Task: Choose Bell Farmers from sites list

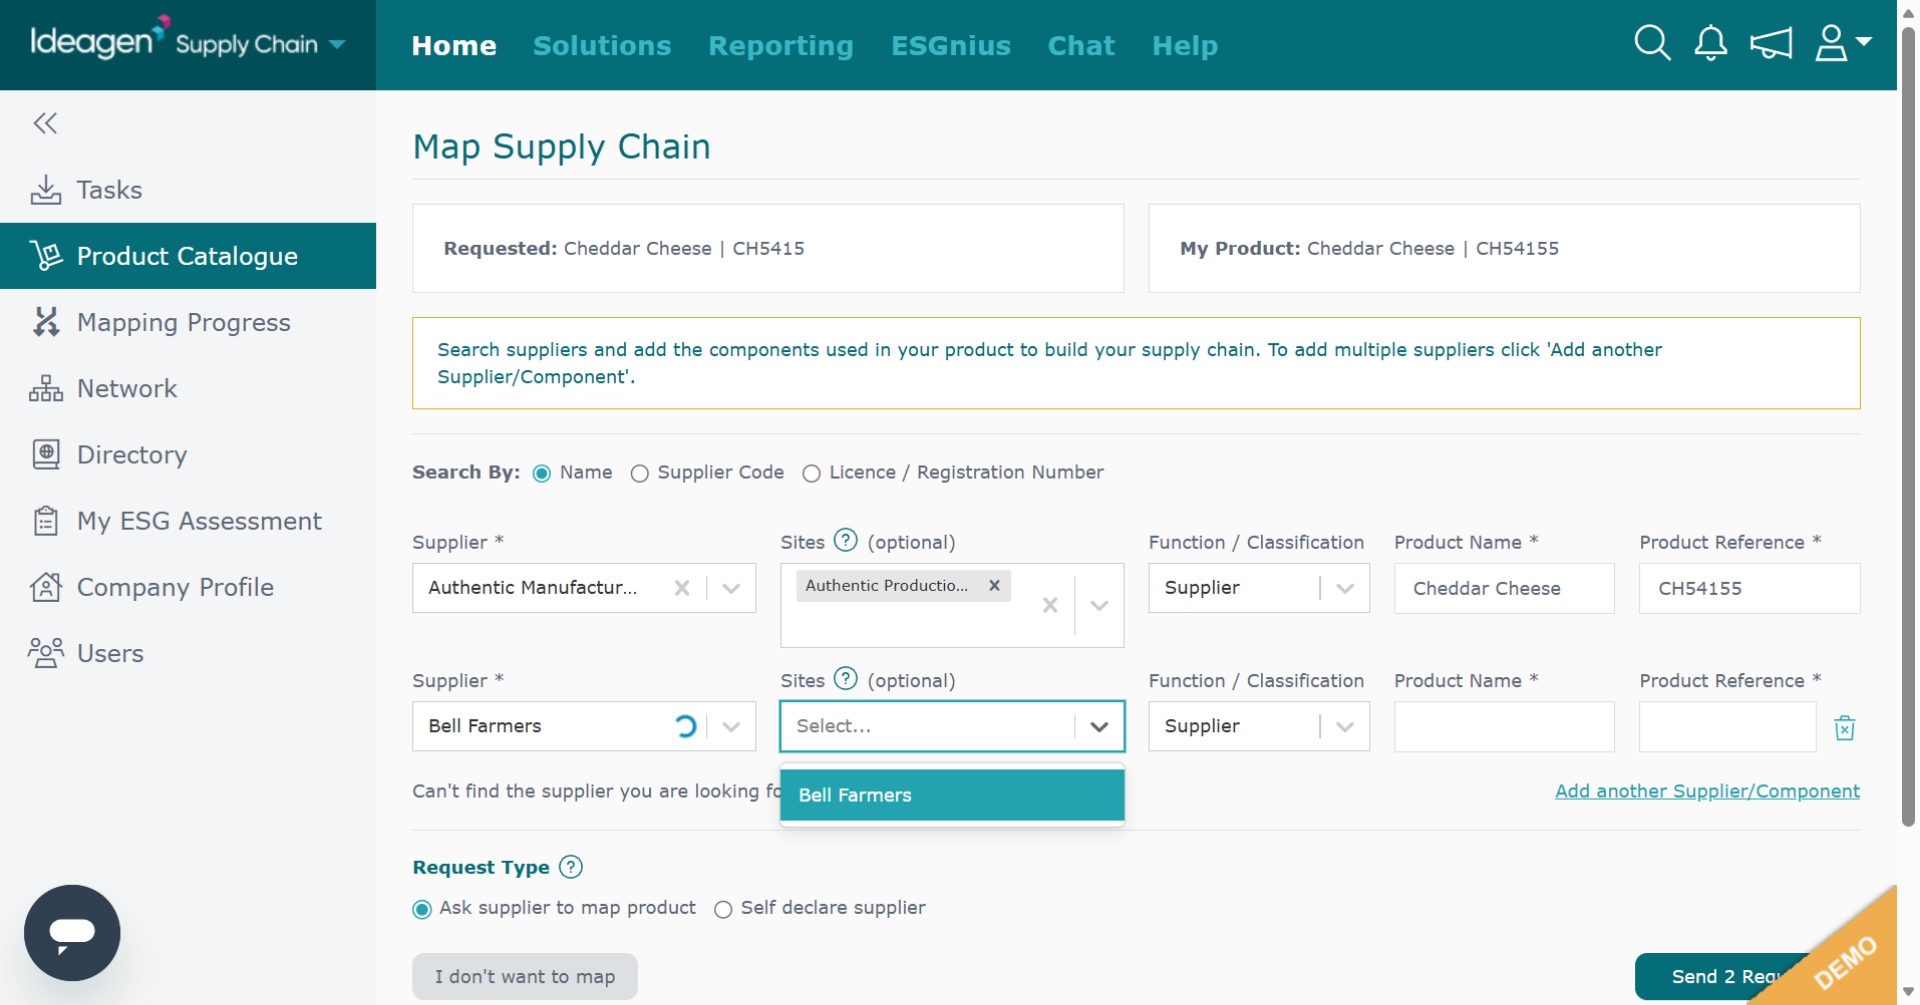Action: coord(952,795)
